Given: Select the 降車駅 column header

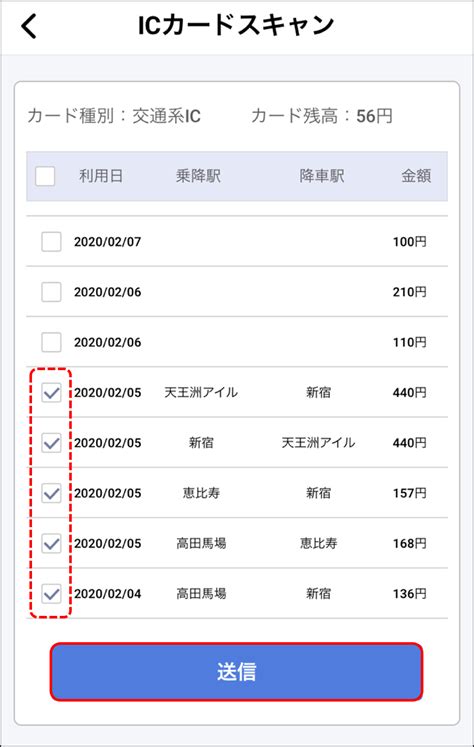Looking at the screenshot, I should click(322, 176).
